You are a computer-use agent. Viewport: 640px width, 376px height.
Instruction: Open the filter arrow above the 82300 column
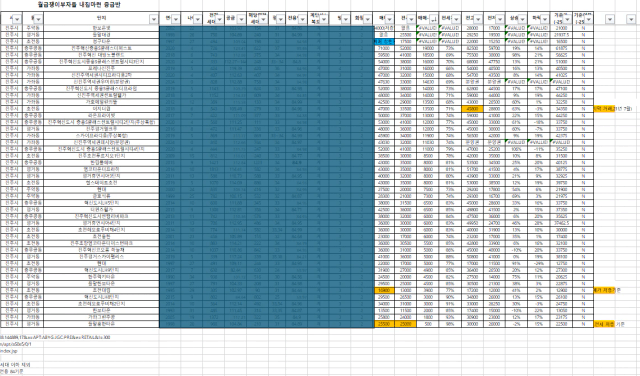(478, 19)
